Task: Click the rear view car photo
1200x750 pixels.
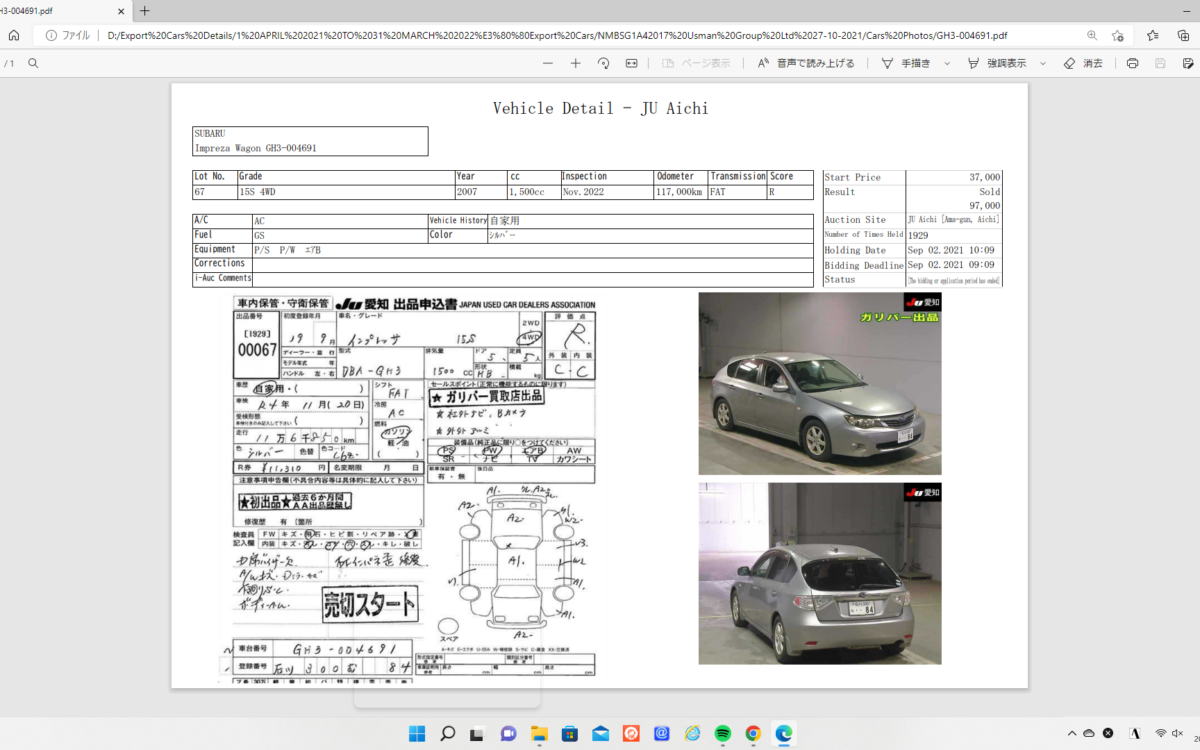Action: 820,573
